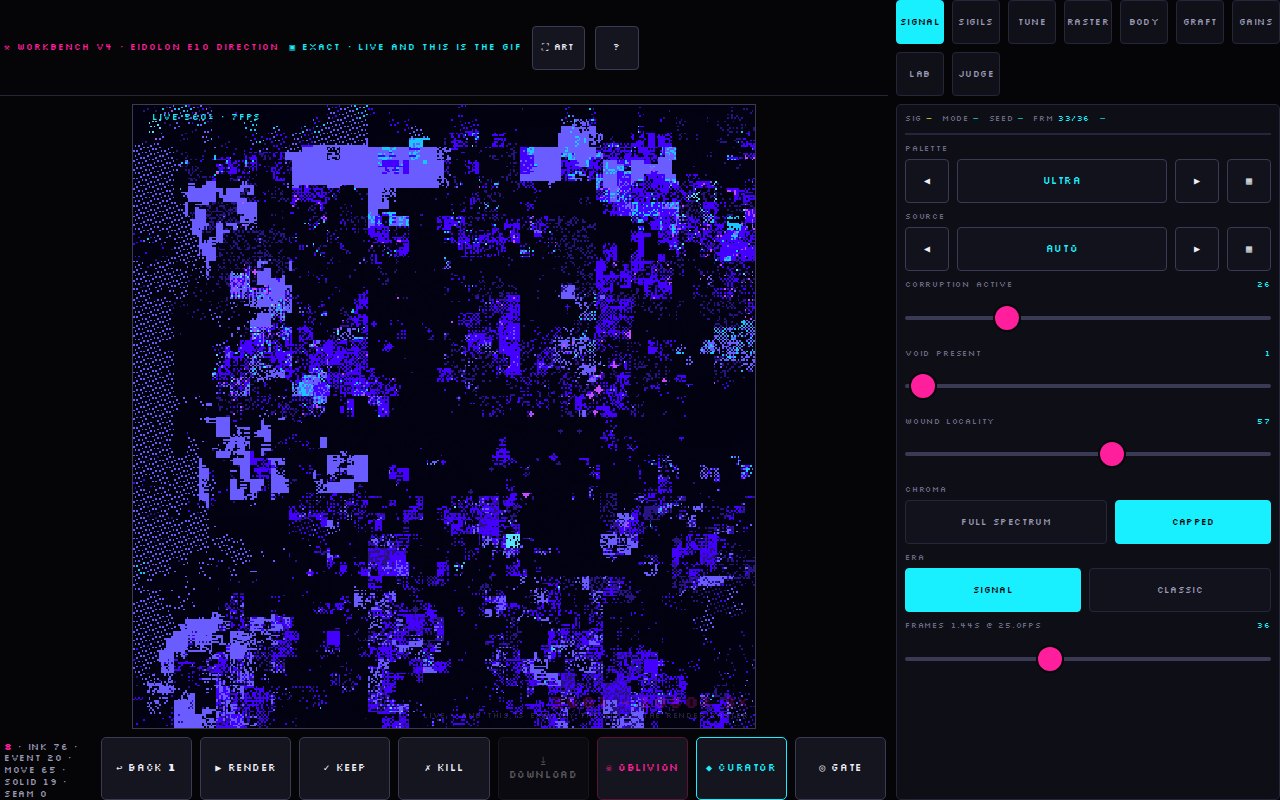Image resolution: width=1280 pixels, height=800 pixels.
Task: Click the Frames slider handle
Action: (1050, 659)
